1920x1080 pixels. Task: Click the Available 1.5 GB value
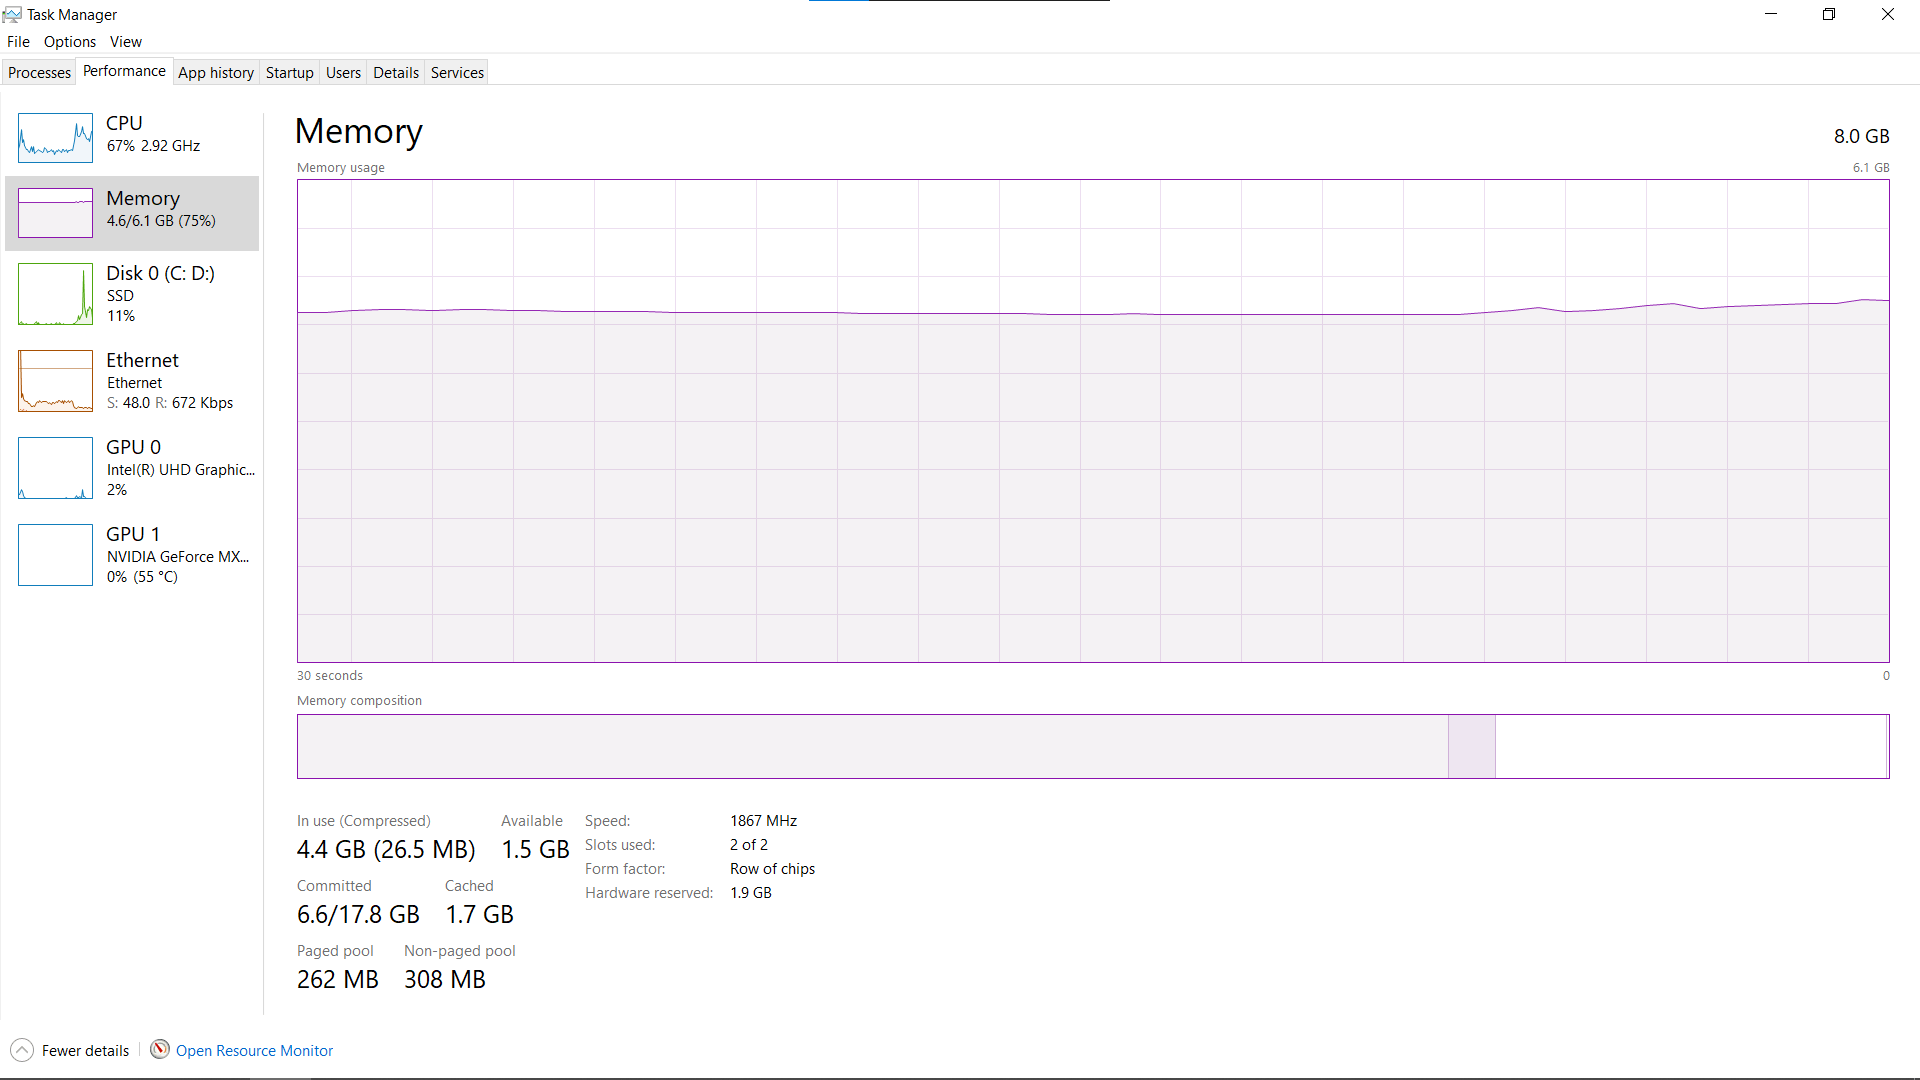535,849
